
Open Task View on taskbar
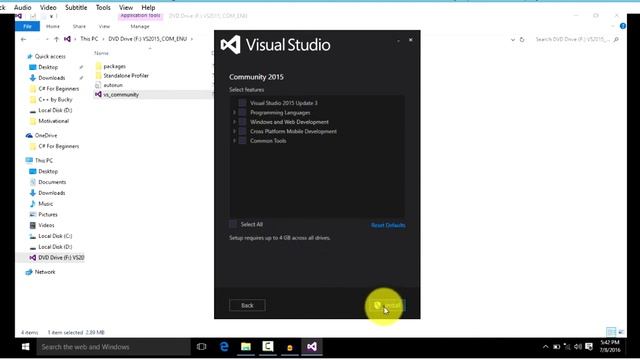(x=201, y=347)
